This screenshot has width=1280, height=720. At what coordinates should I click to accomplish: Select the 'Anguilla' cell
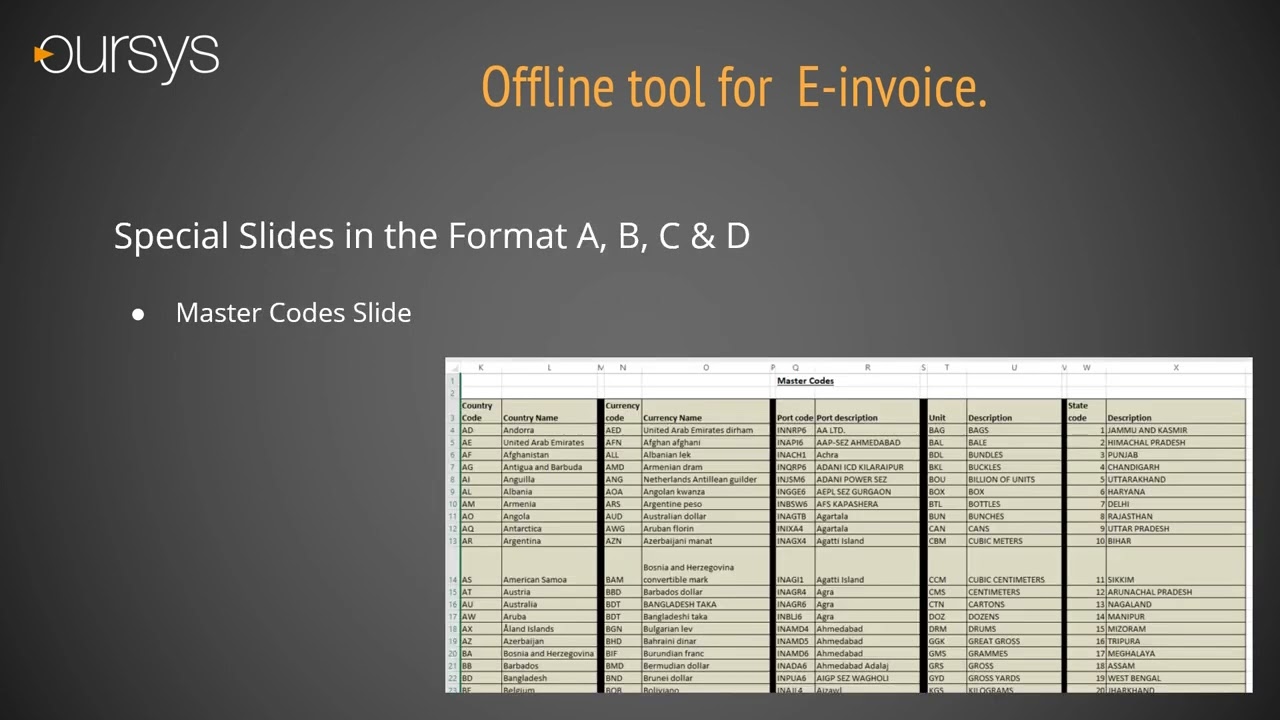coord(549,479)
